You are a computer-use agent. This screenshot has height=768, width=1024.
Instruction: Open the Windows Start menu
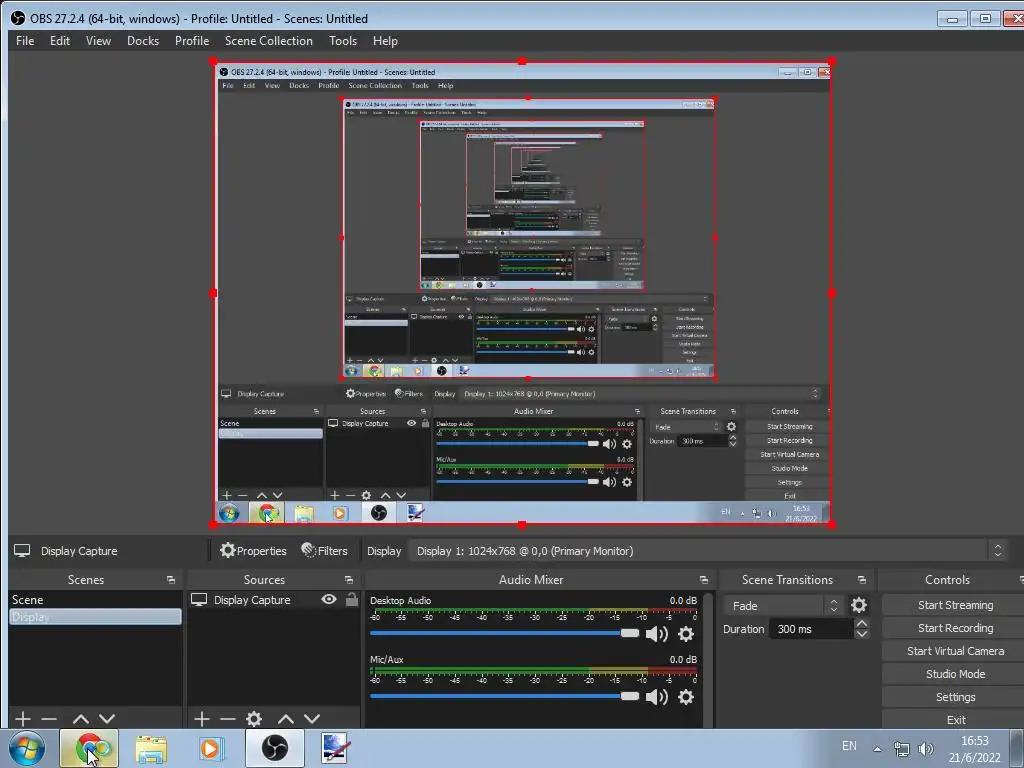[x=27, y=748]
